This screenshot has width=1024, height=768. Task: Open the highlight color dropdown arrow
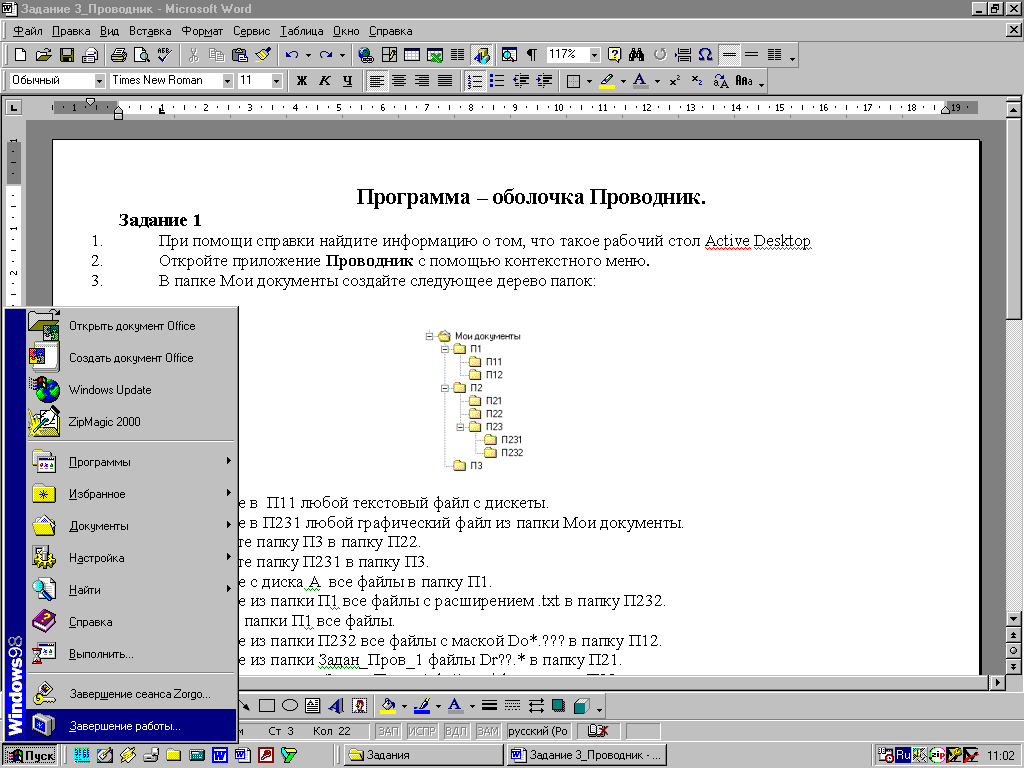coord(623,81)
